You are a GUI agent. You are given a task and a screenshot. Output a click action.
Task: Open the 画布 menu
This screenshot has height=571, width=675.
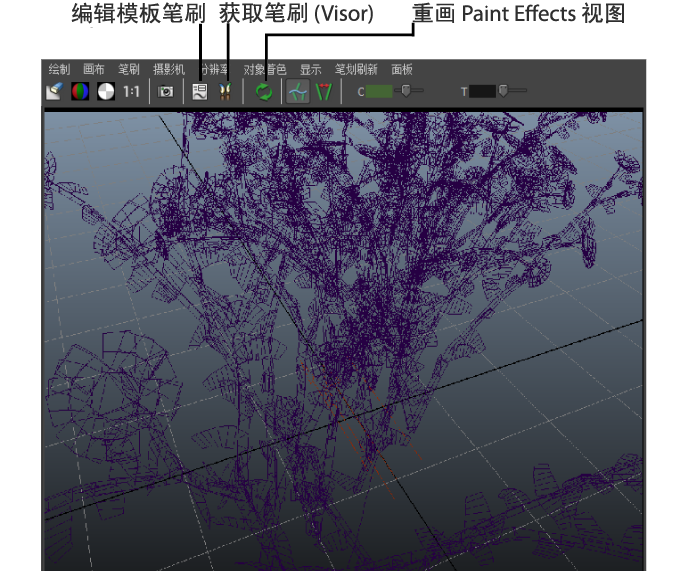[x=94, y=70]
